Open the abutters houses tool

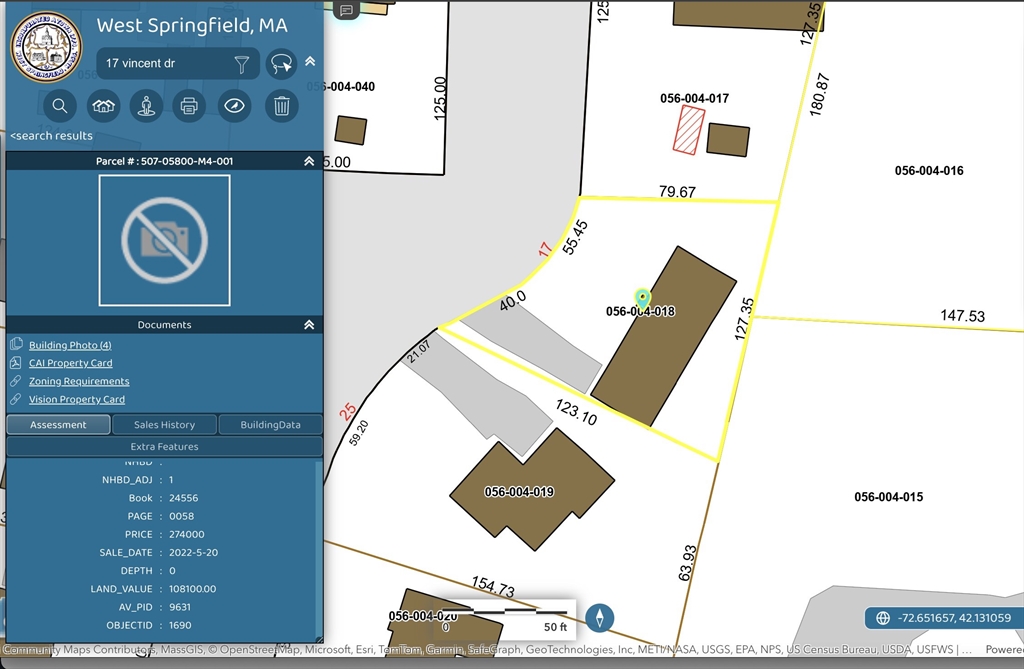pos(103,105)
